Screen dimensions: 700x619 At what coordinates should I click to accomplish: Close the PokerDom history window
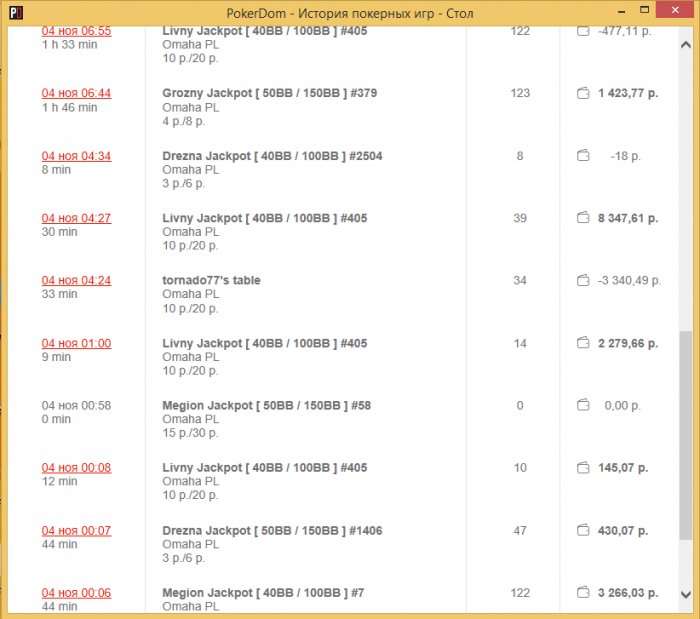[x=675, y=10]
